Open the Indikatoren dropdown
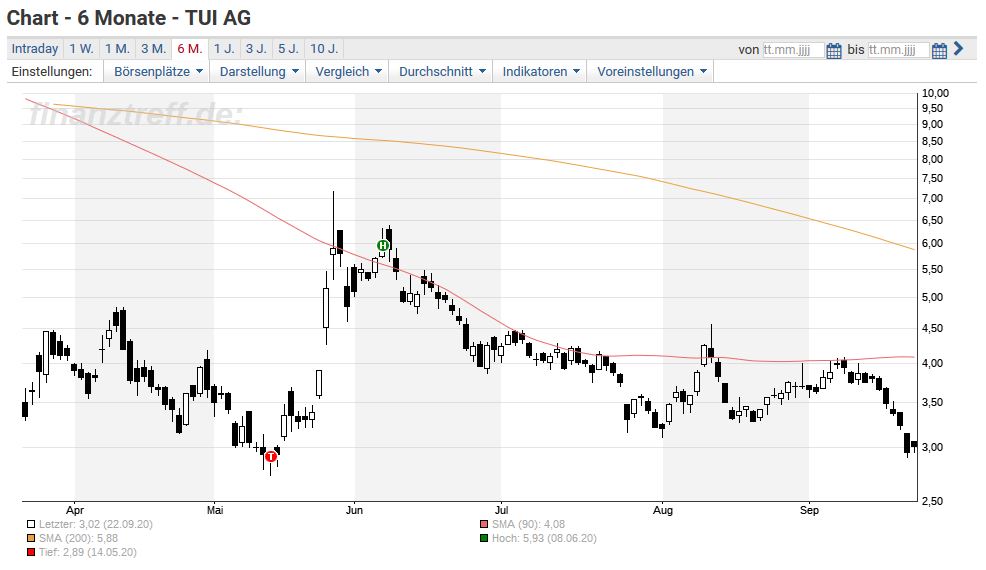The width and height of the screenshot is (986, 570). coord(540,72)
